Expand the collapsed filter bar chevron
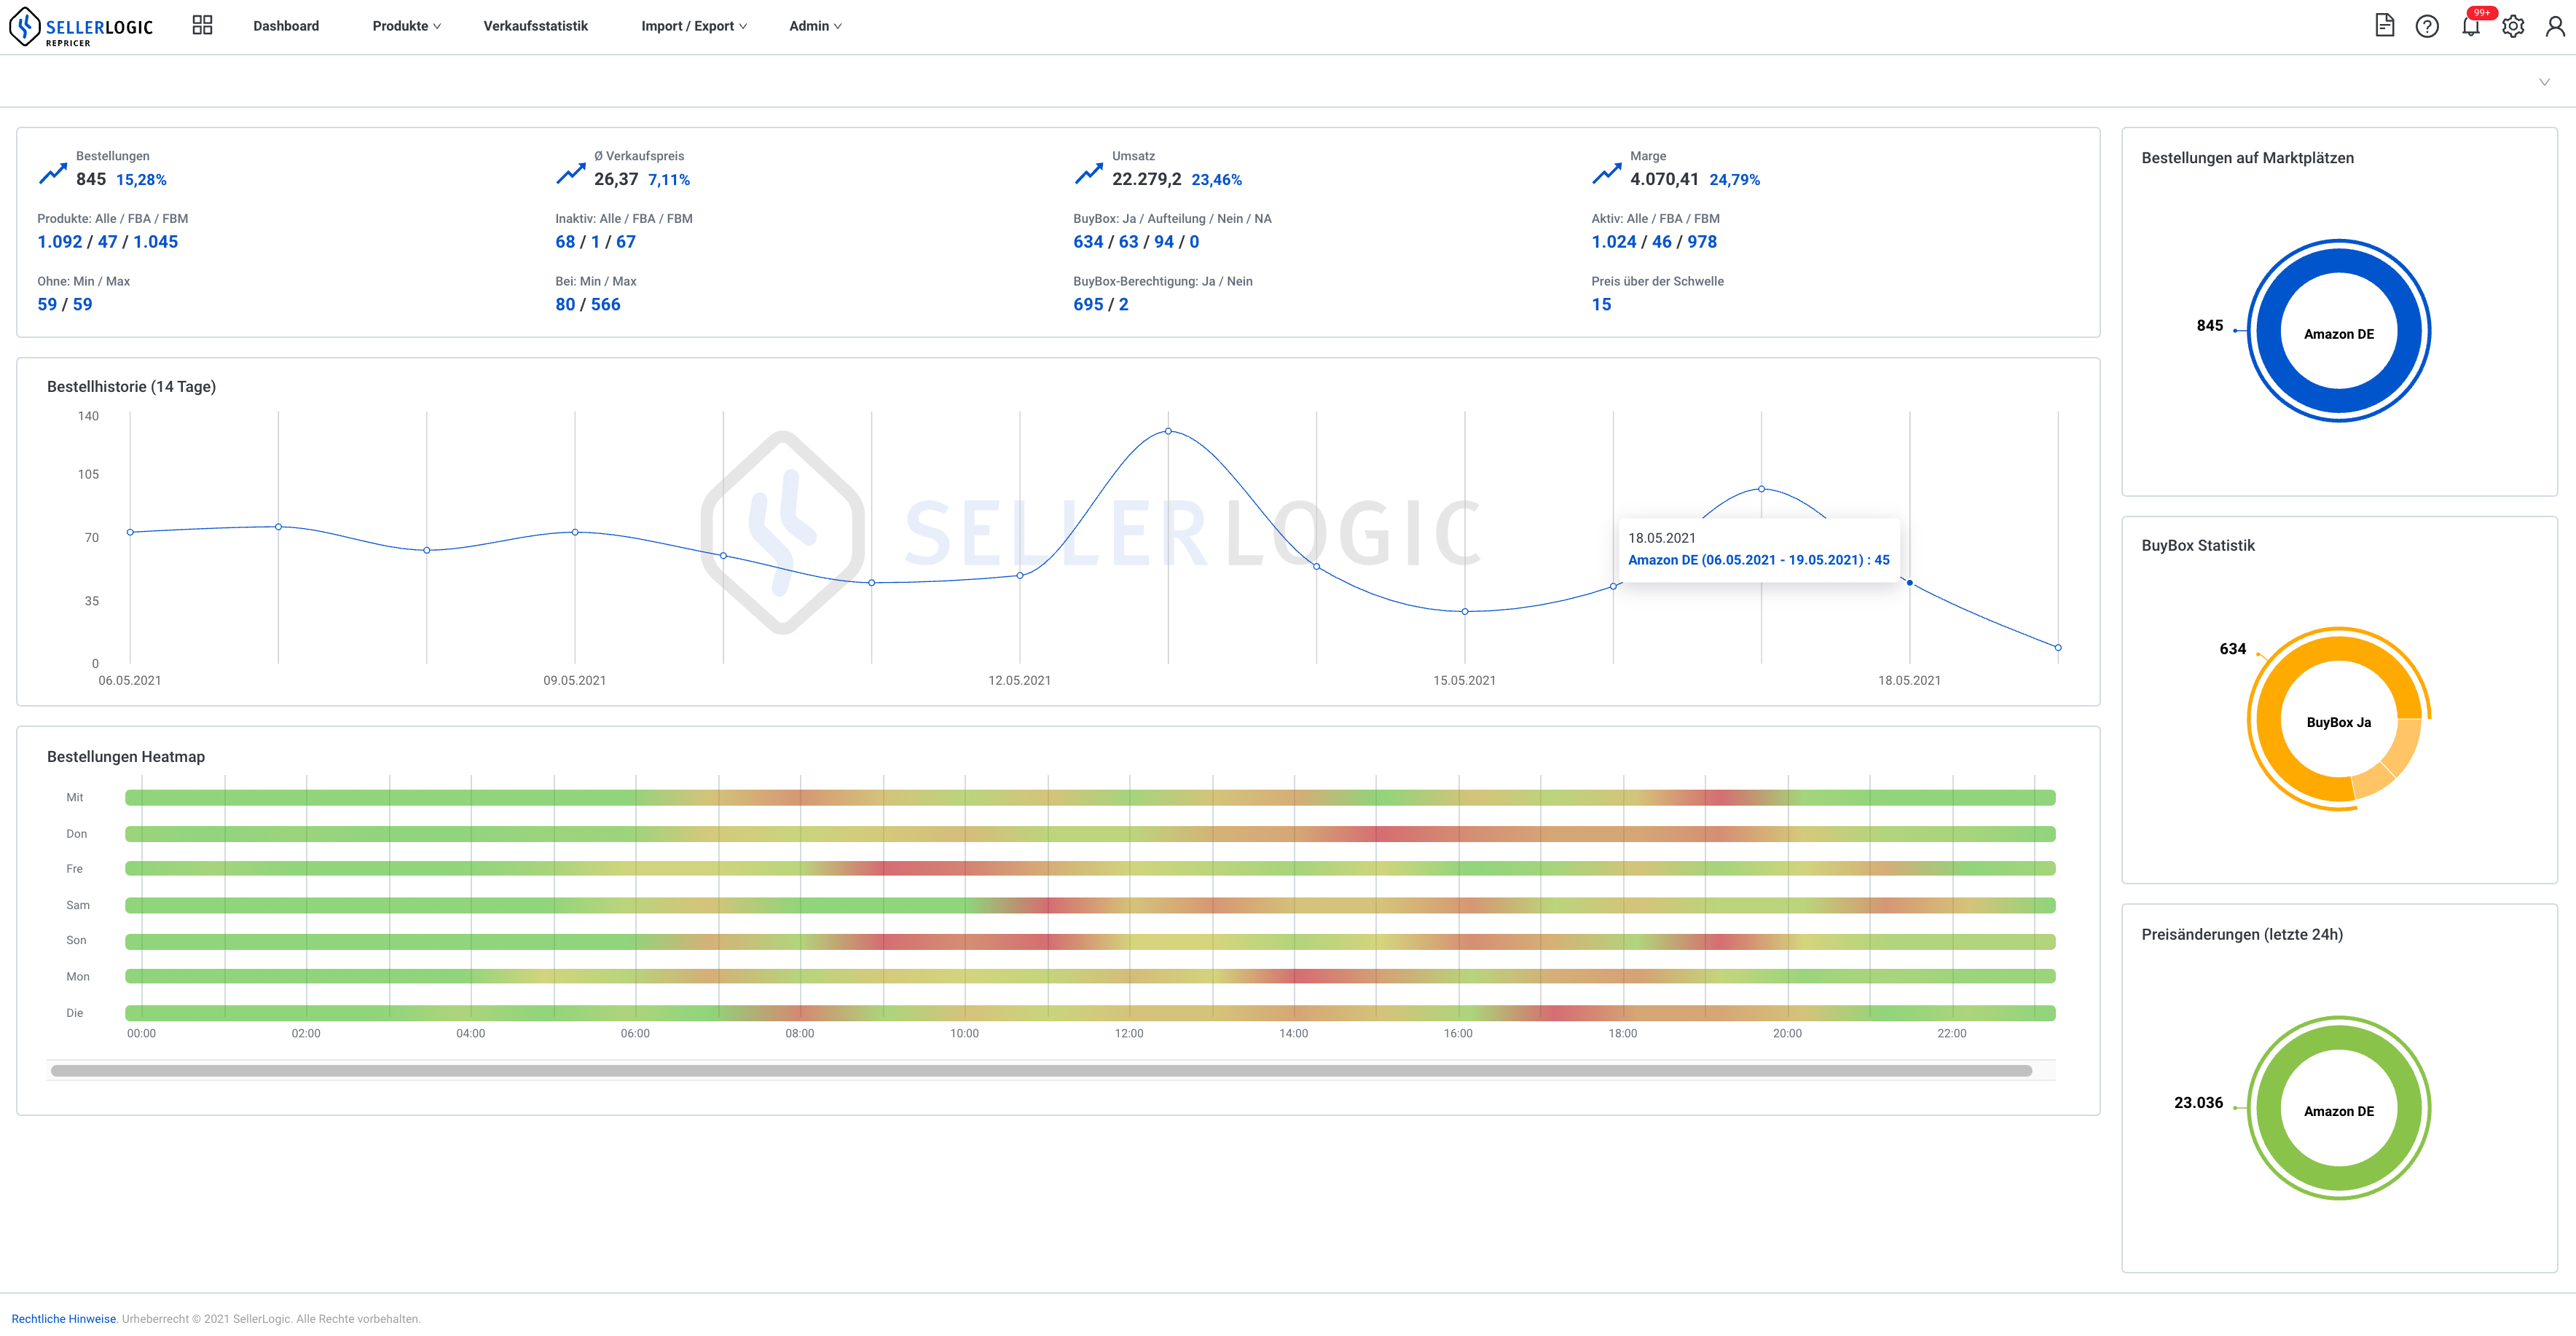2576x1336 pixels. tap(2544, 82)
